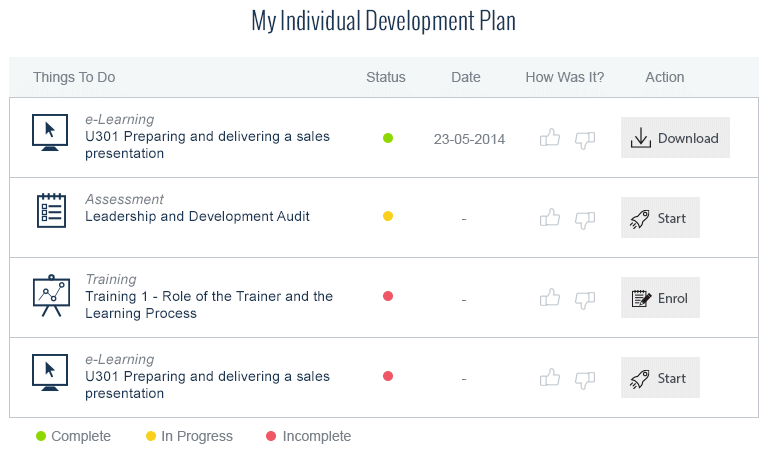Click the green status dot of the first row
The width and height of the screenshot is (772, 454).
388,137
